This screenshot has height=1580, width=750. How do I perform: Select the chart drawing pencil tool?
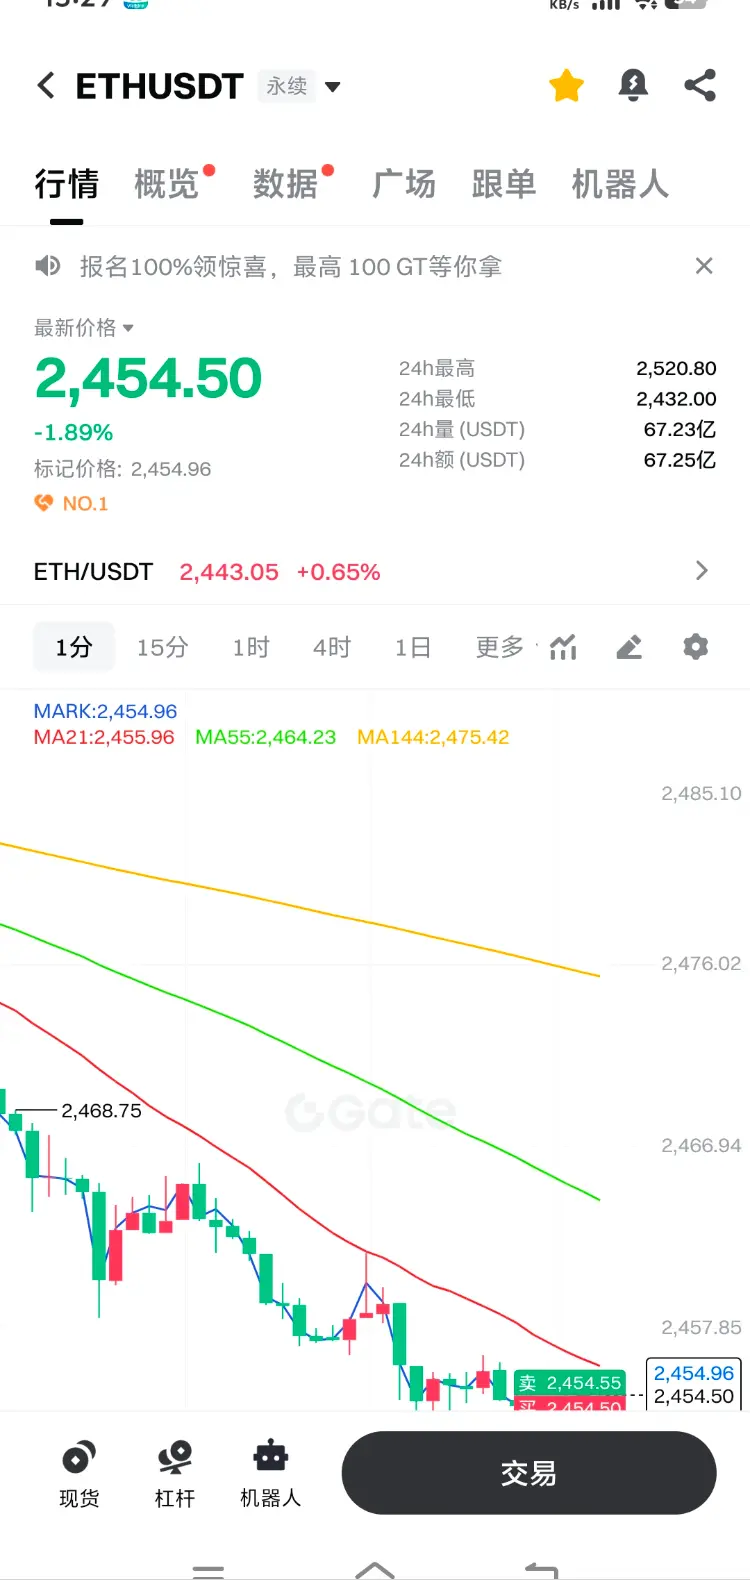point(629,647)
